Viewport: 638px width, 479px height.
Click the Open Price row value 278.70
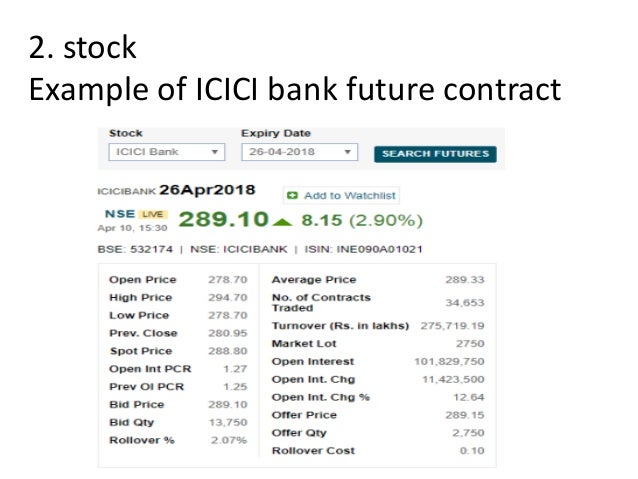coord(227,280)
